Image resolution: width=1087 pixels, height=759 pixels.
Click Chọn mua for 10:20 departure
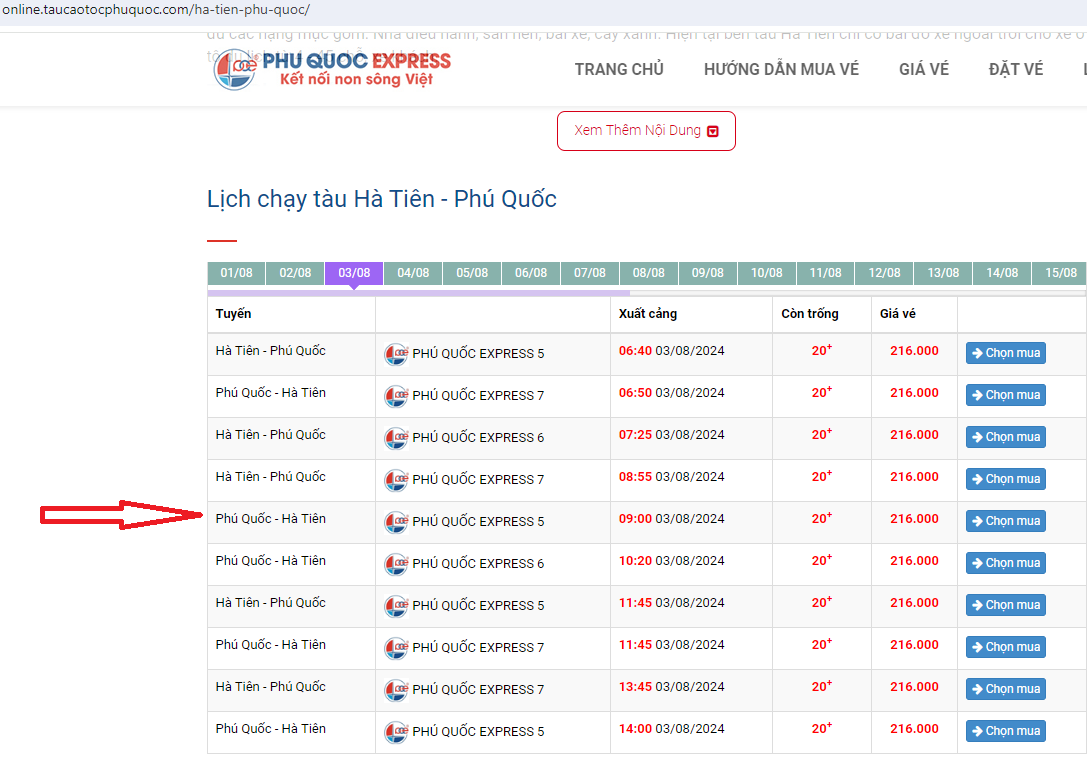(x=1006, y=563)
